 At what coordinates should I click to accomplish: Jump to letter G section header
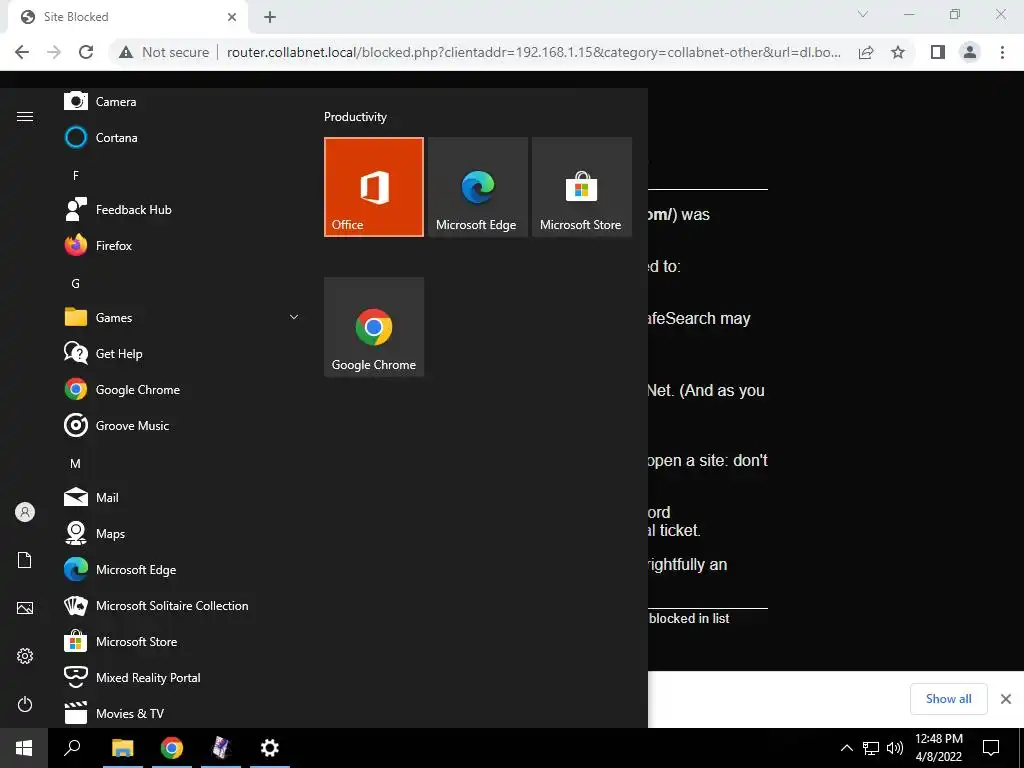pyautogui.click(x=76, y=283)
